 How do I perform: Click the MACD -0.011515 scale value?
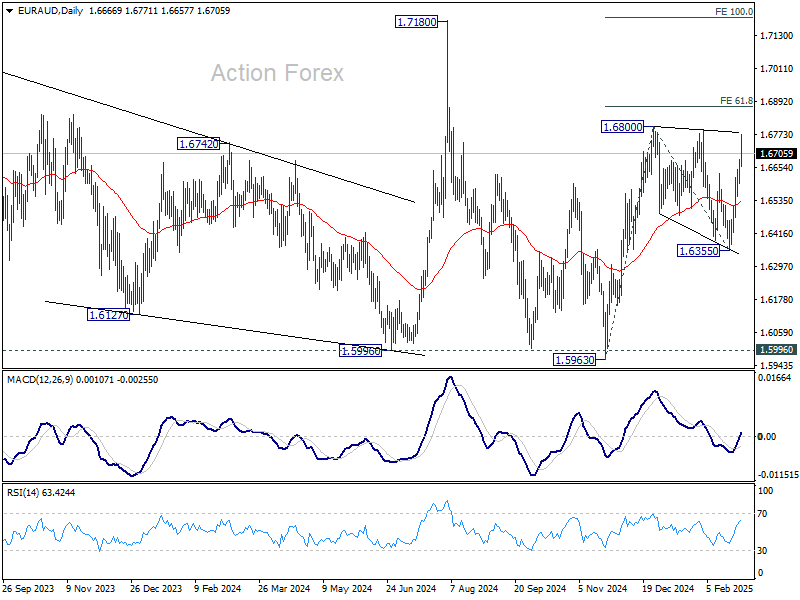[x=778, y=474]
